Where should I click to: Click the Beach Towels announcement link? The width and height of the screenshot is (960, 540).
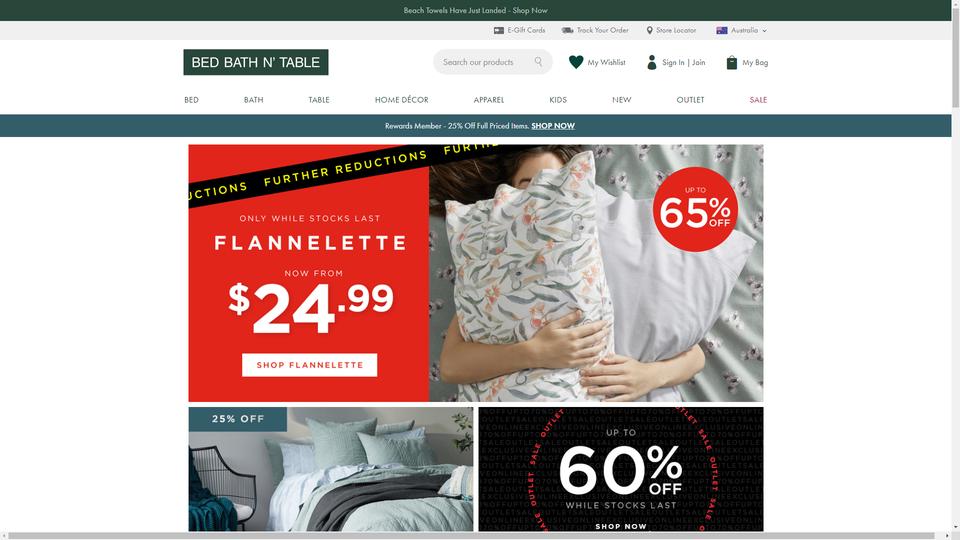click(476, 10)
